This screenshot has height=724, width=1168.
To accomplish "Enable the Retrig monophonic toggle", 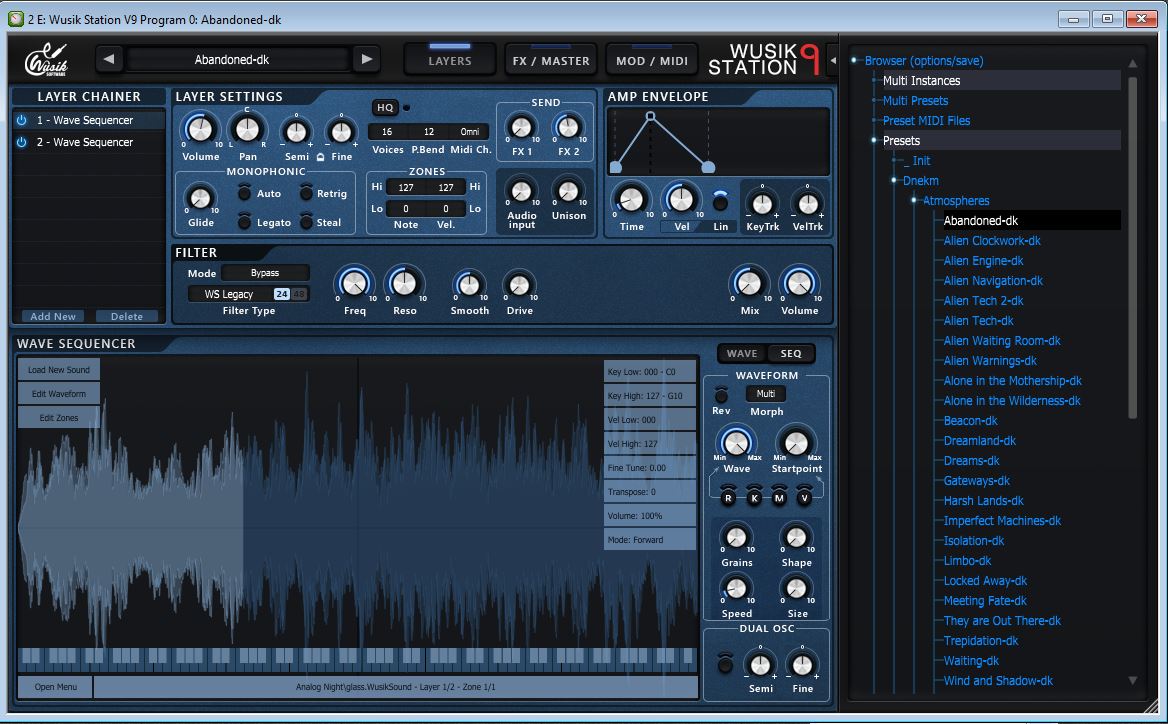I will click(x=306, y=193).
